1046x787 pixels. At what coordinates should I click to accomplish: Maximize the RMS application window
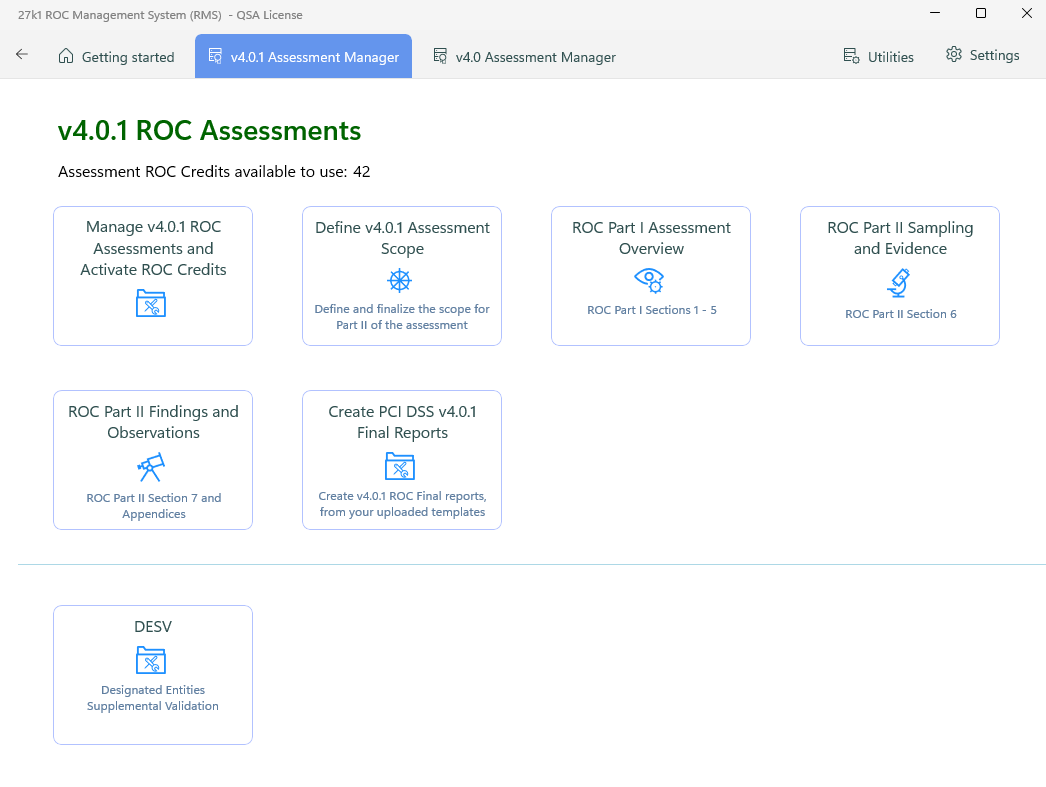(981, 13)
